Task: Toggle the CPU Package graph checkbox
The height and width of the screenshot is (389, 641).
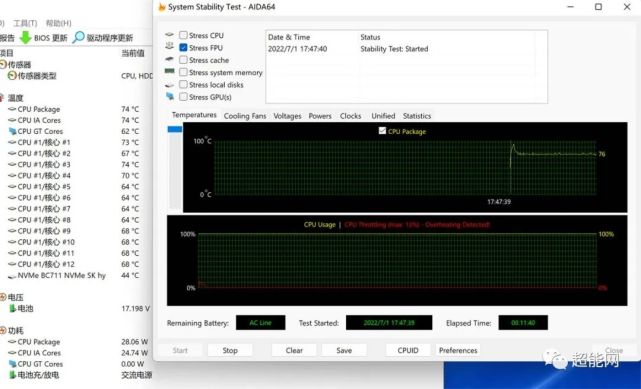Action: [382, 131]
